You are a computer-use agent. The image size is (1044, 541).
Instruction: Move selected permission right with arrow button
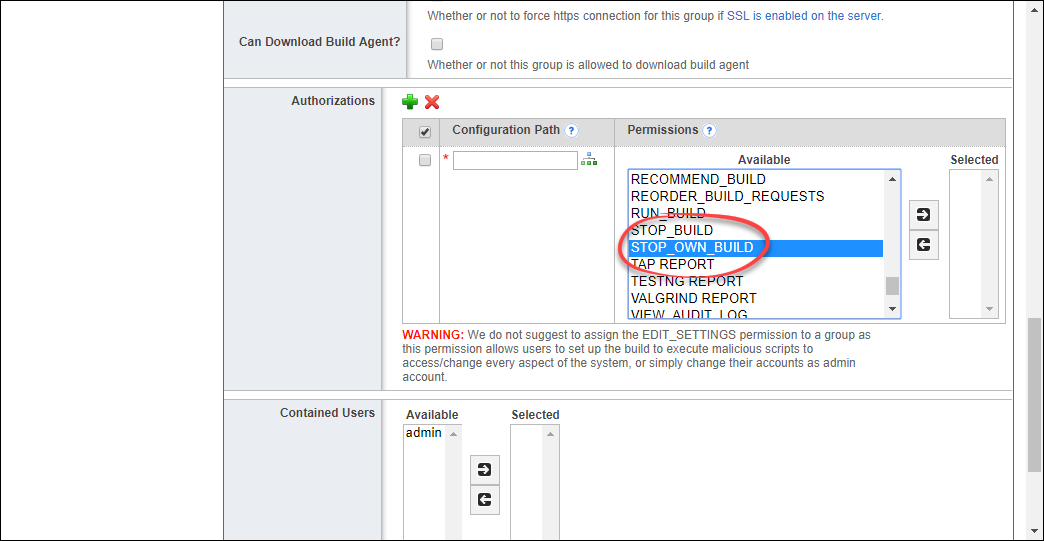point(923,214)
